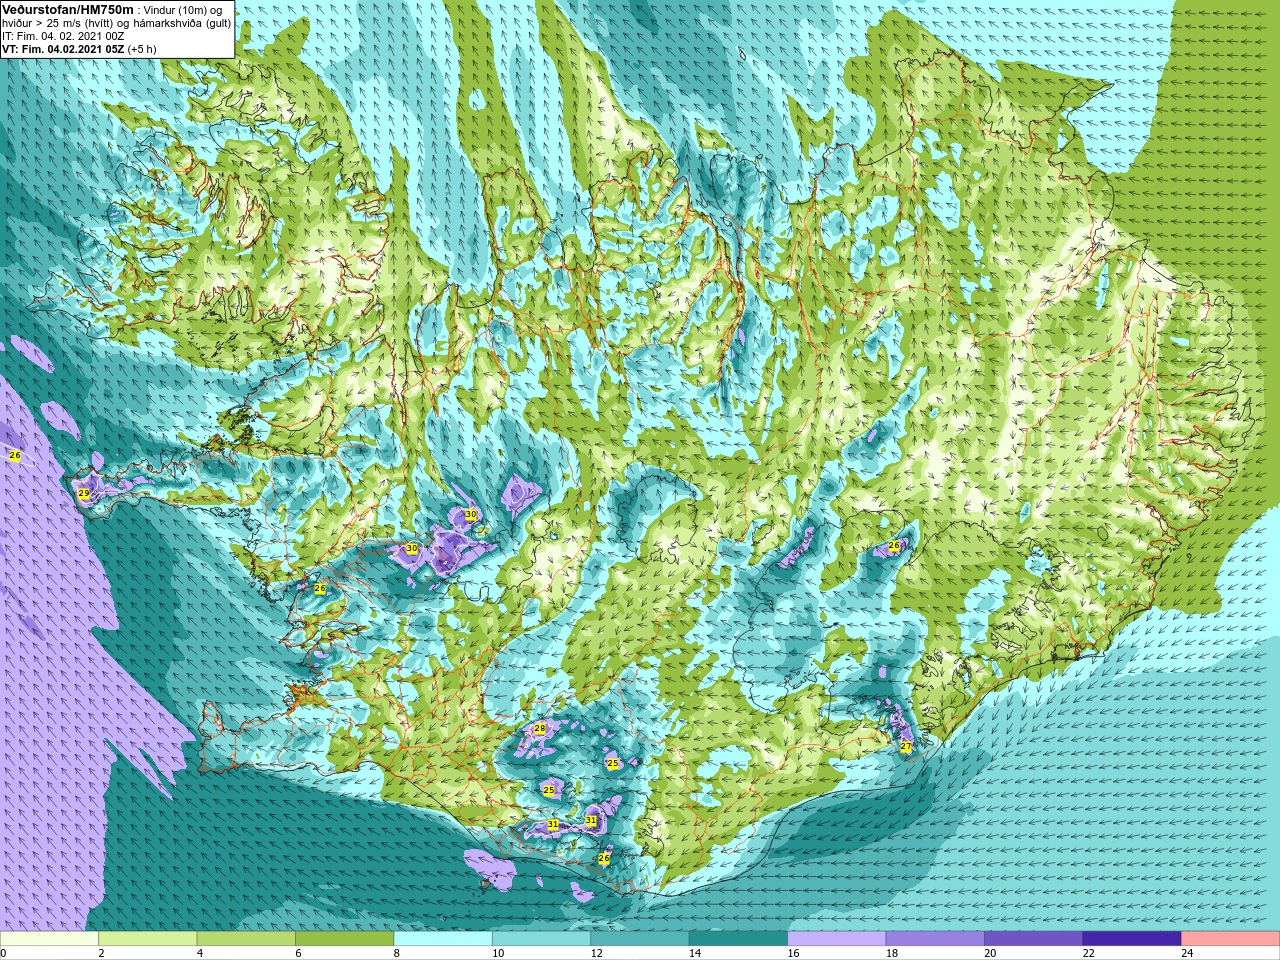Pick the teal 12–14 m/s legend swatch
Viewport: 1280px width, 960px height.
tap(640, 939)
